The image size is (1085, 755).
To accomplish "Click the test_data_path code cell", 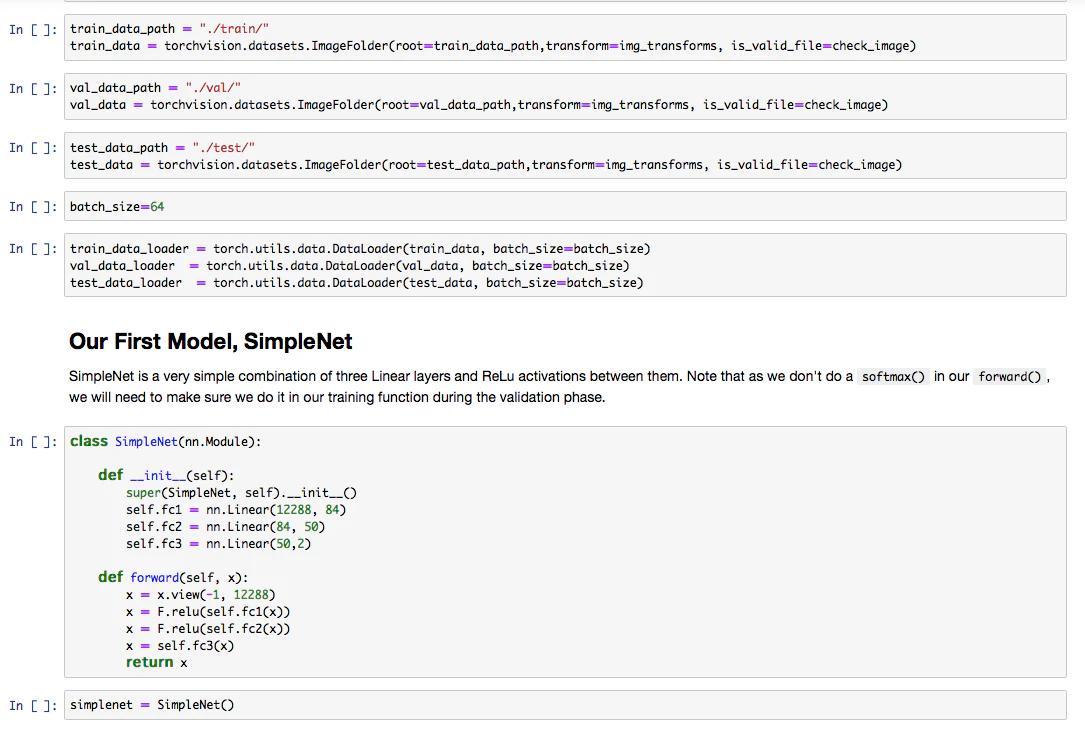I will 565,156.
